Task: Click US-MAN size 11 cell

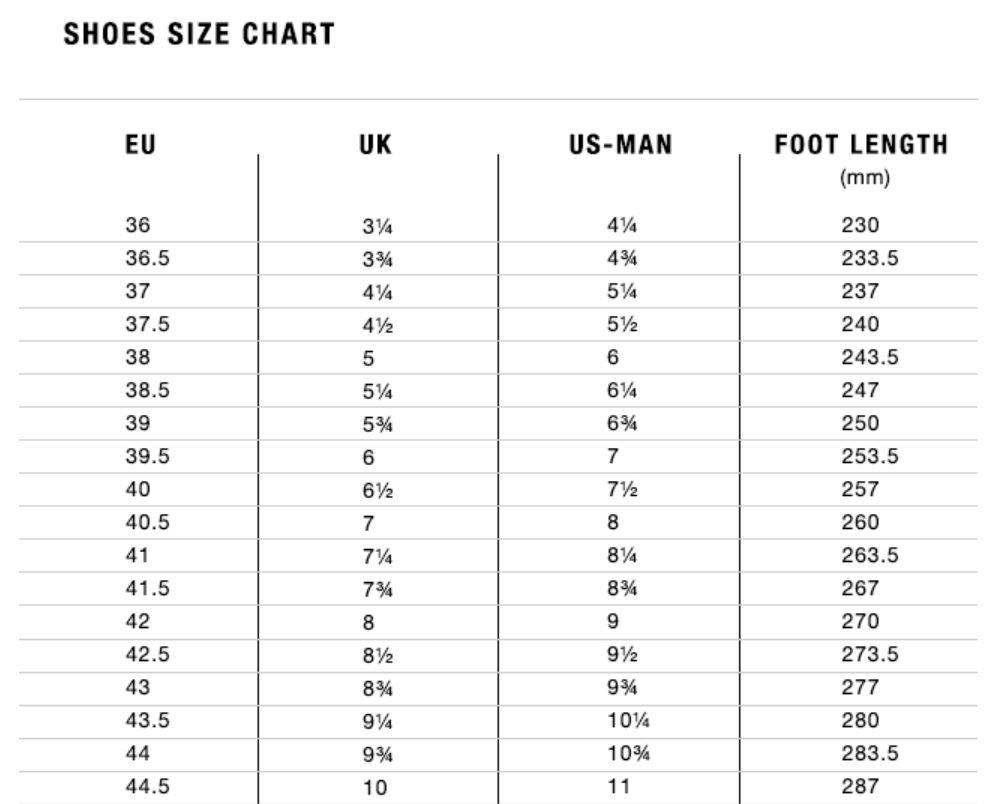Action: click(619, 786)
